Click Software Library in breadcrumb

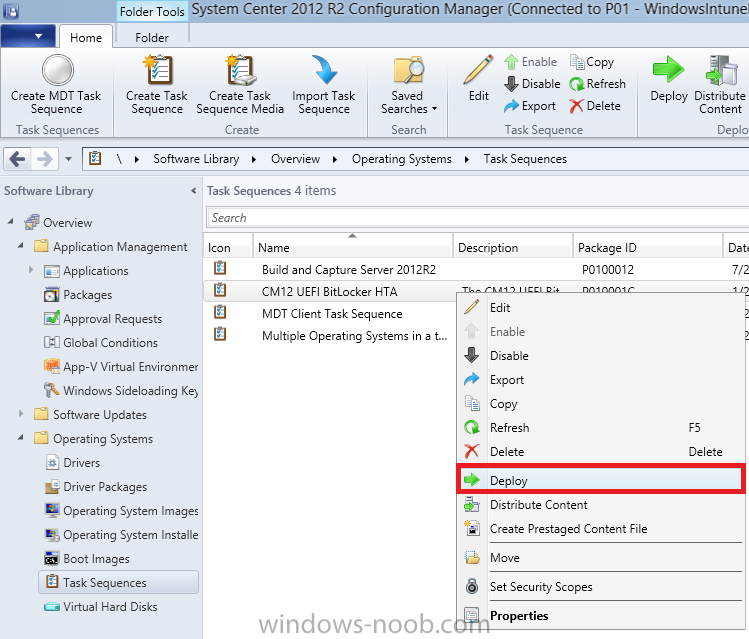pyautogui.click(x=196, y=159)
